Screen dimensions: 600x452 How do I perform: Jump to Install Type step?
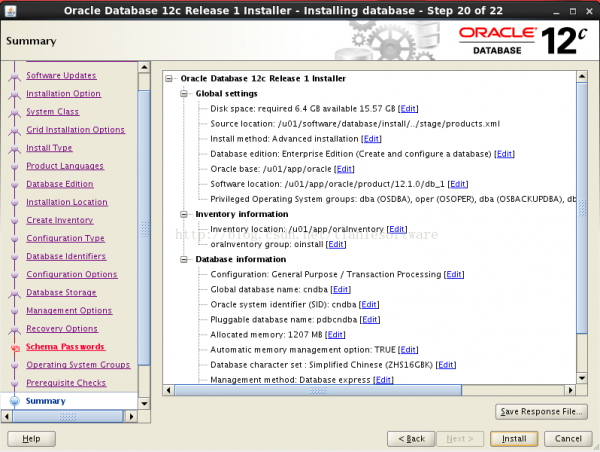coord(49,148)
